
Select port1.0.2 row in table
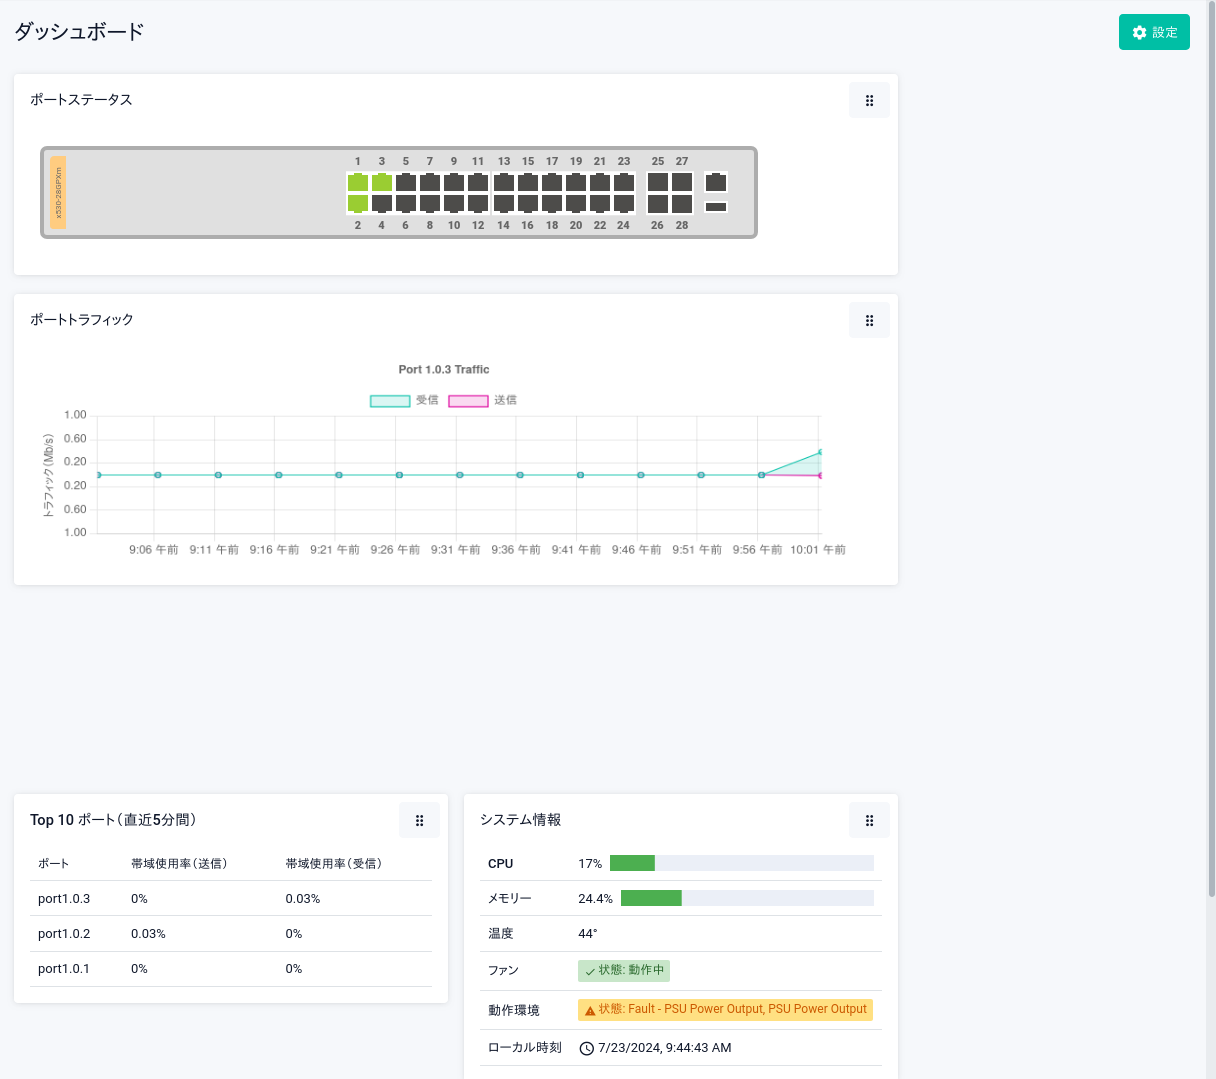coord(64,934)
